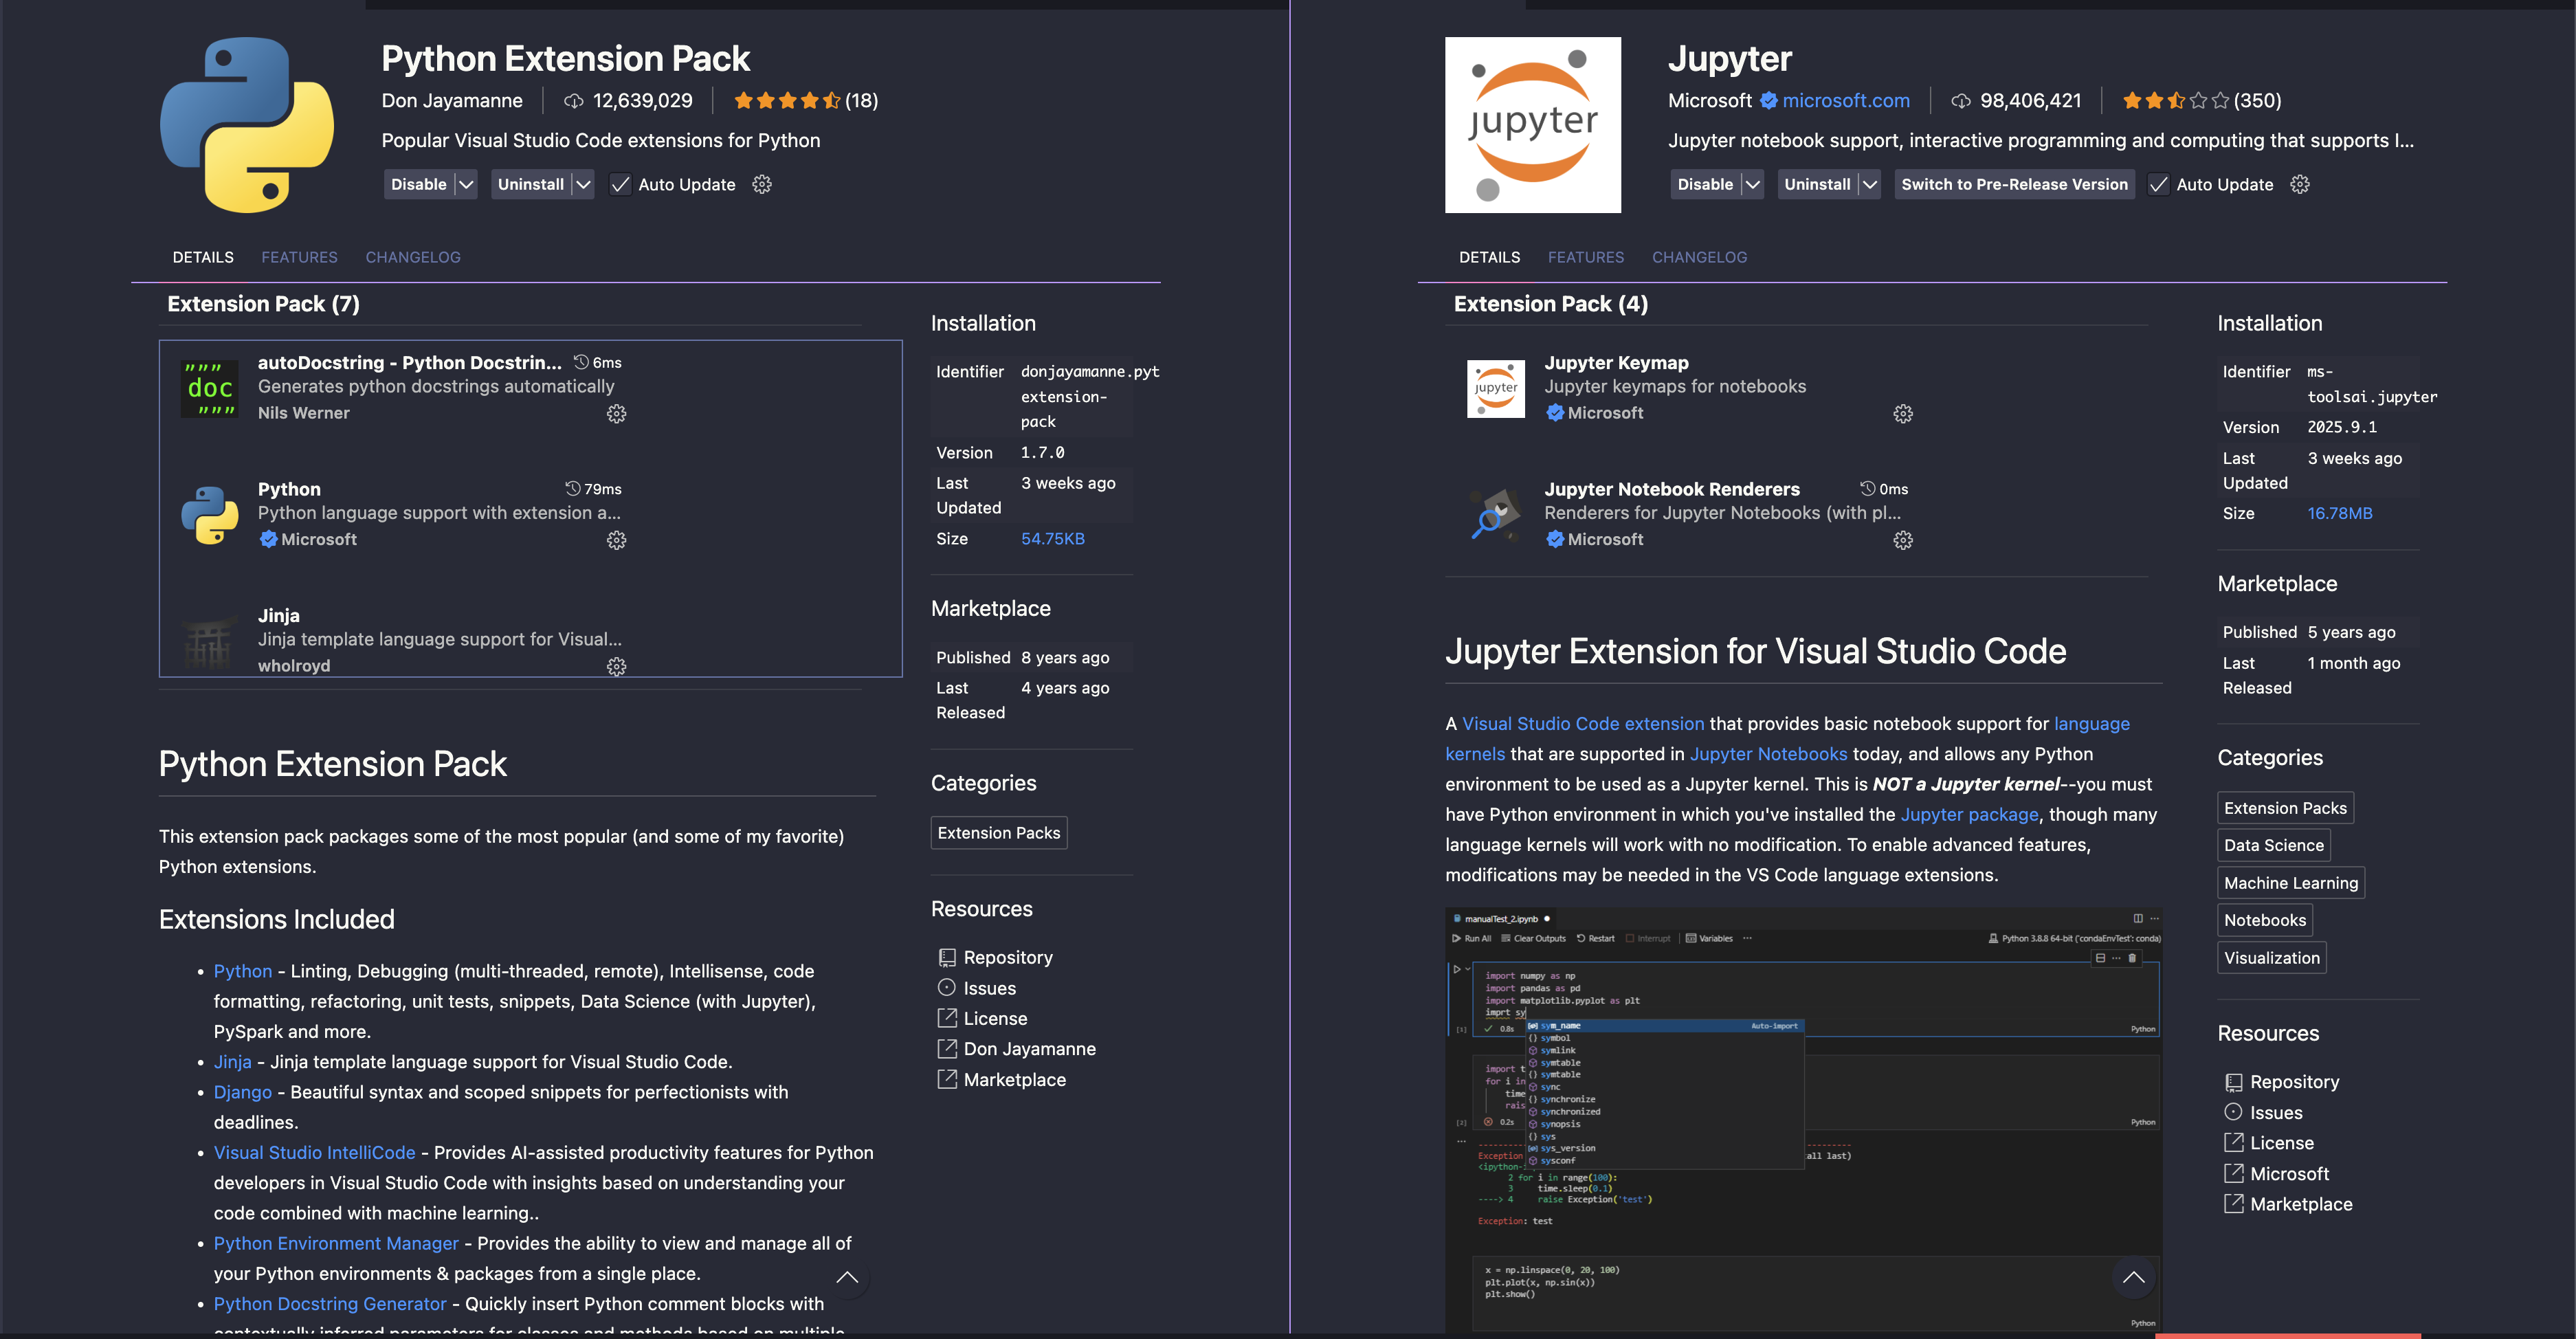
Task: Click the Python Extension Pack install count icon
Action: (x=573, y=101)
